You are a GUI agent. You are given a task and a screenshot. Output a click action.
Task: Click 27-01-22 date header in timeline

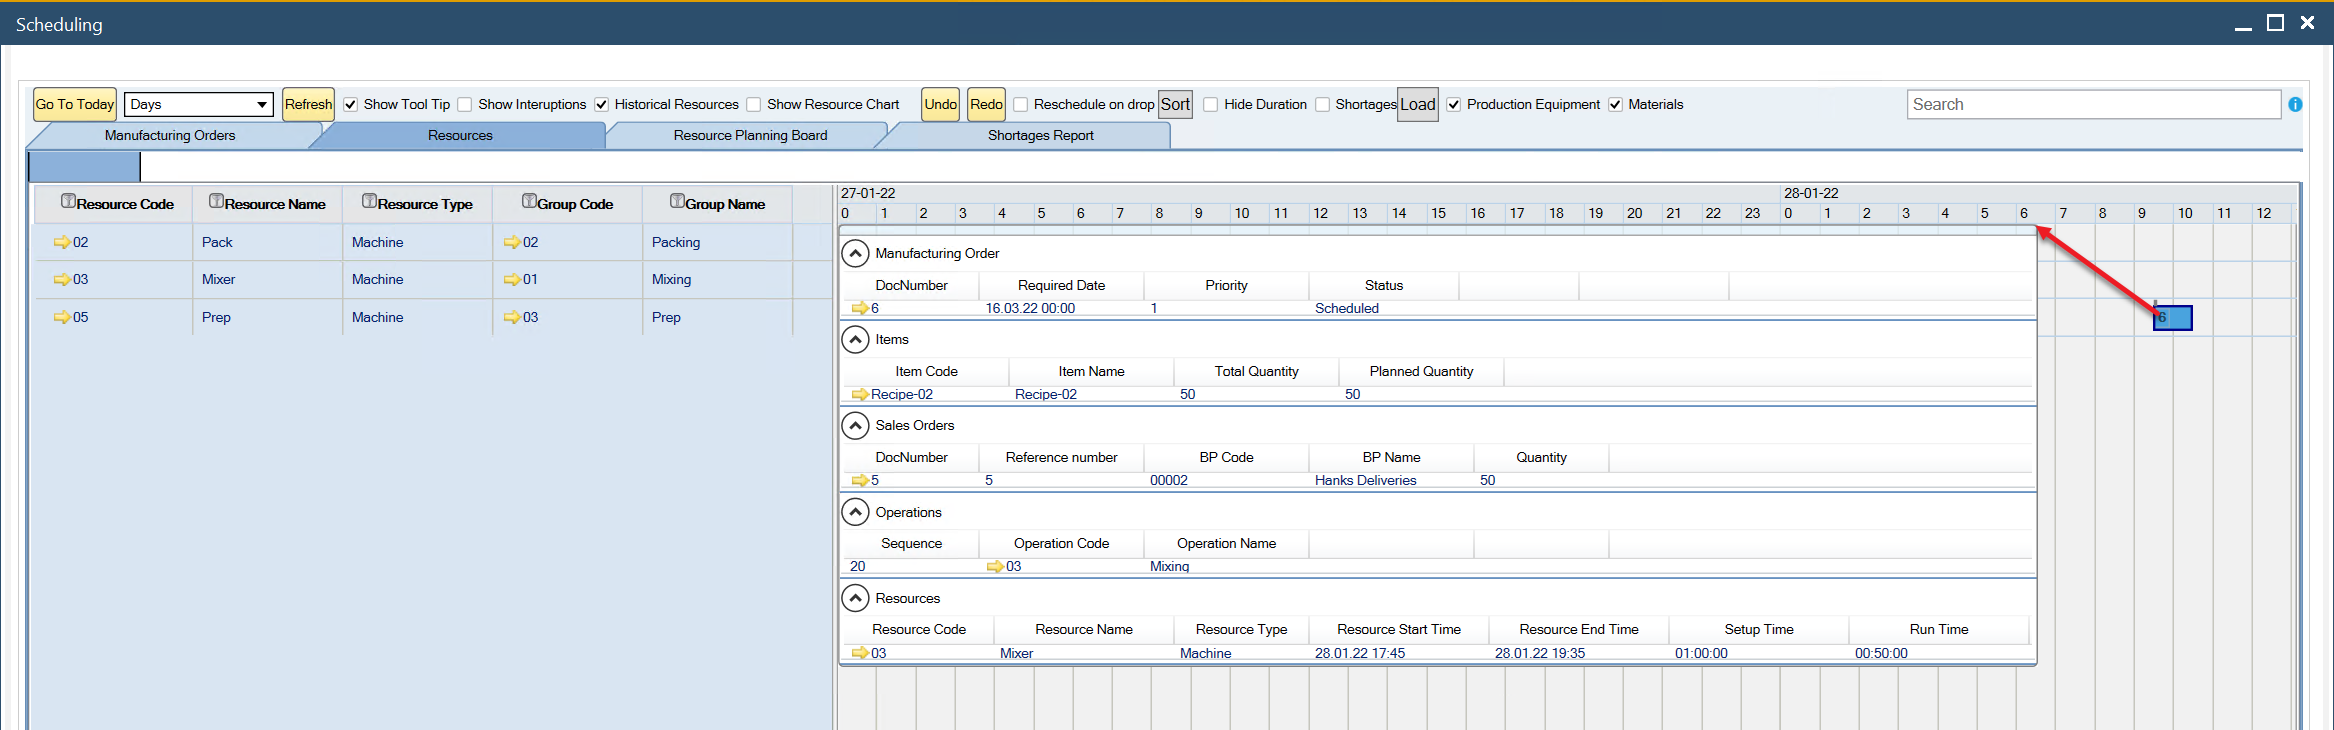pos(868,193)
